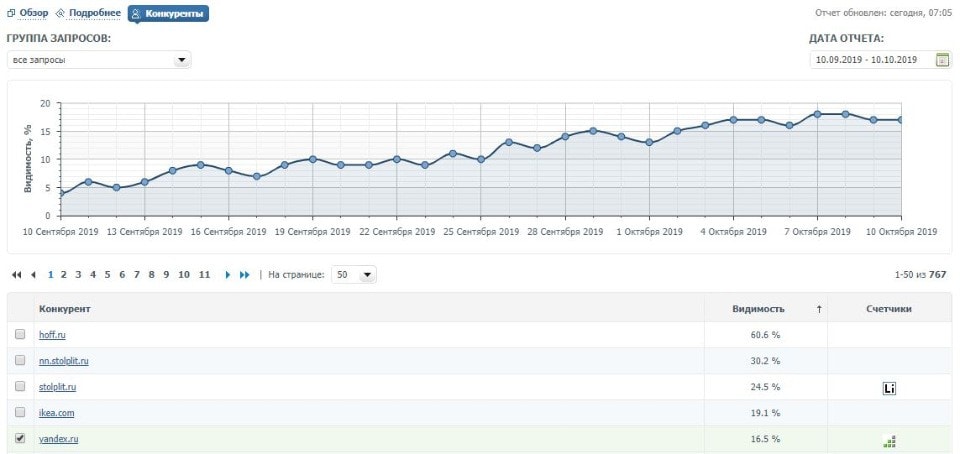Go to page 5
Viewport: 960px width, 454px height.
[107, 275]
